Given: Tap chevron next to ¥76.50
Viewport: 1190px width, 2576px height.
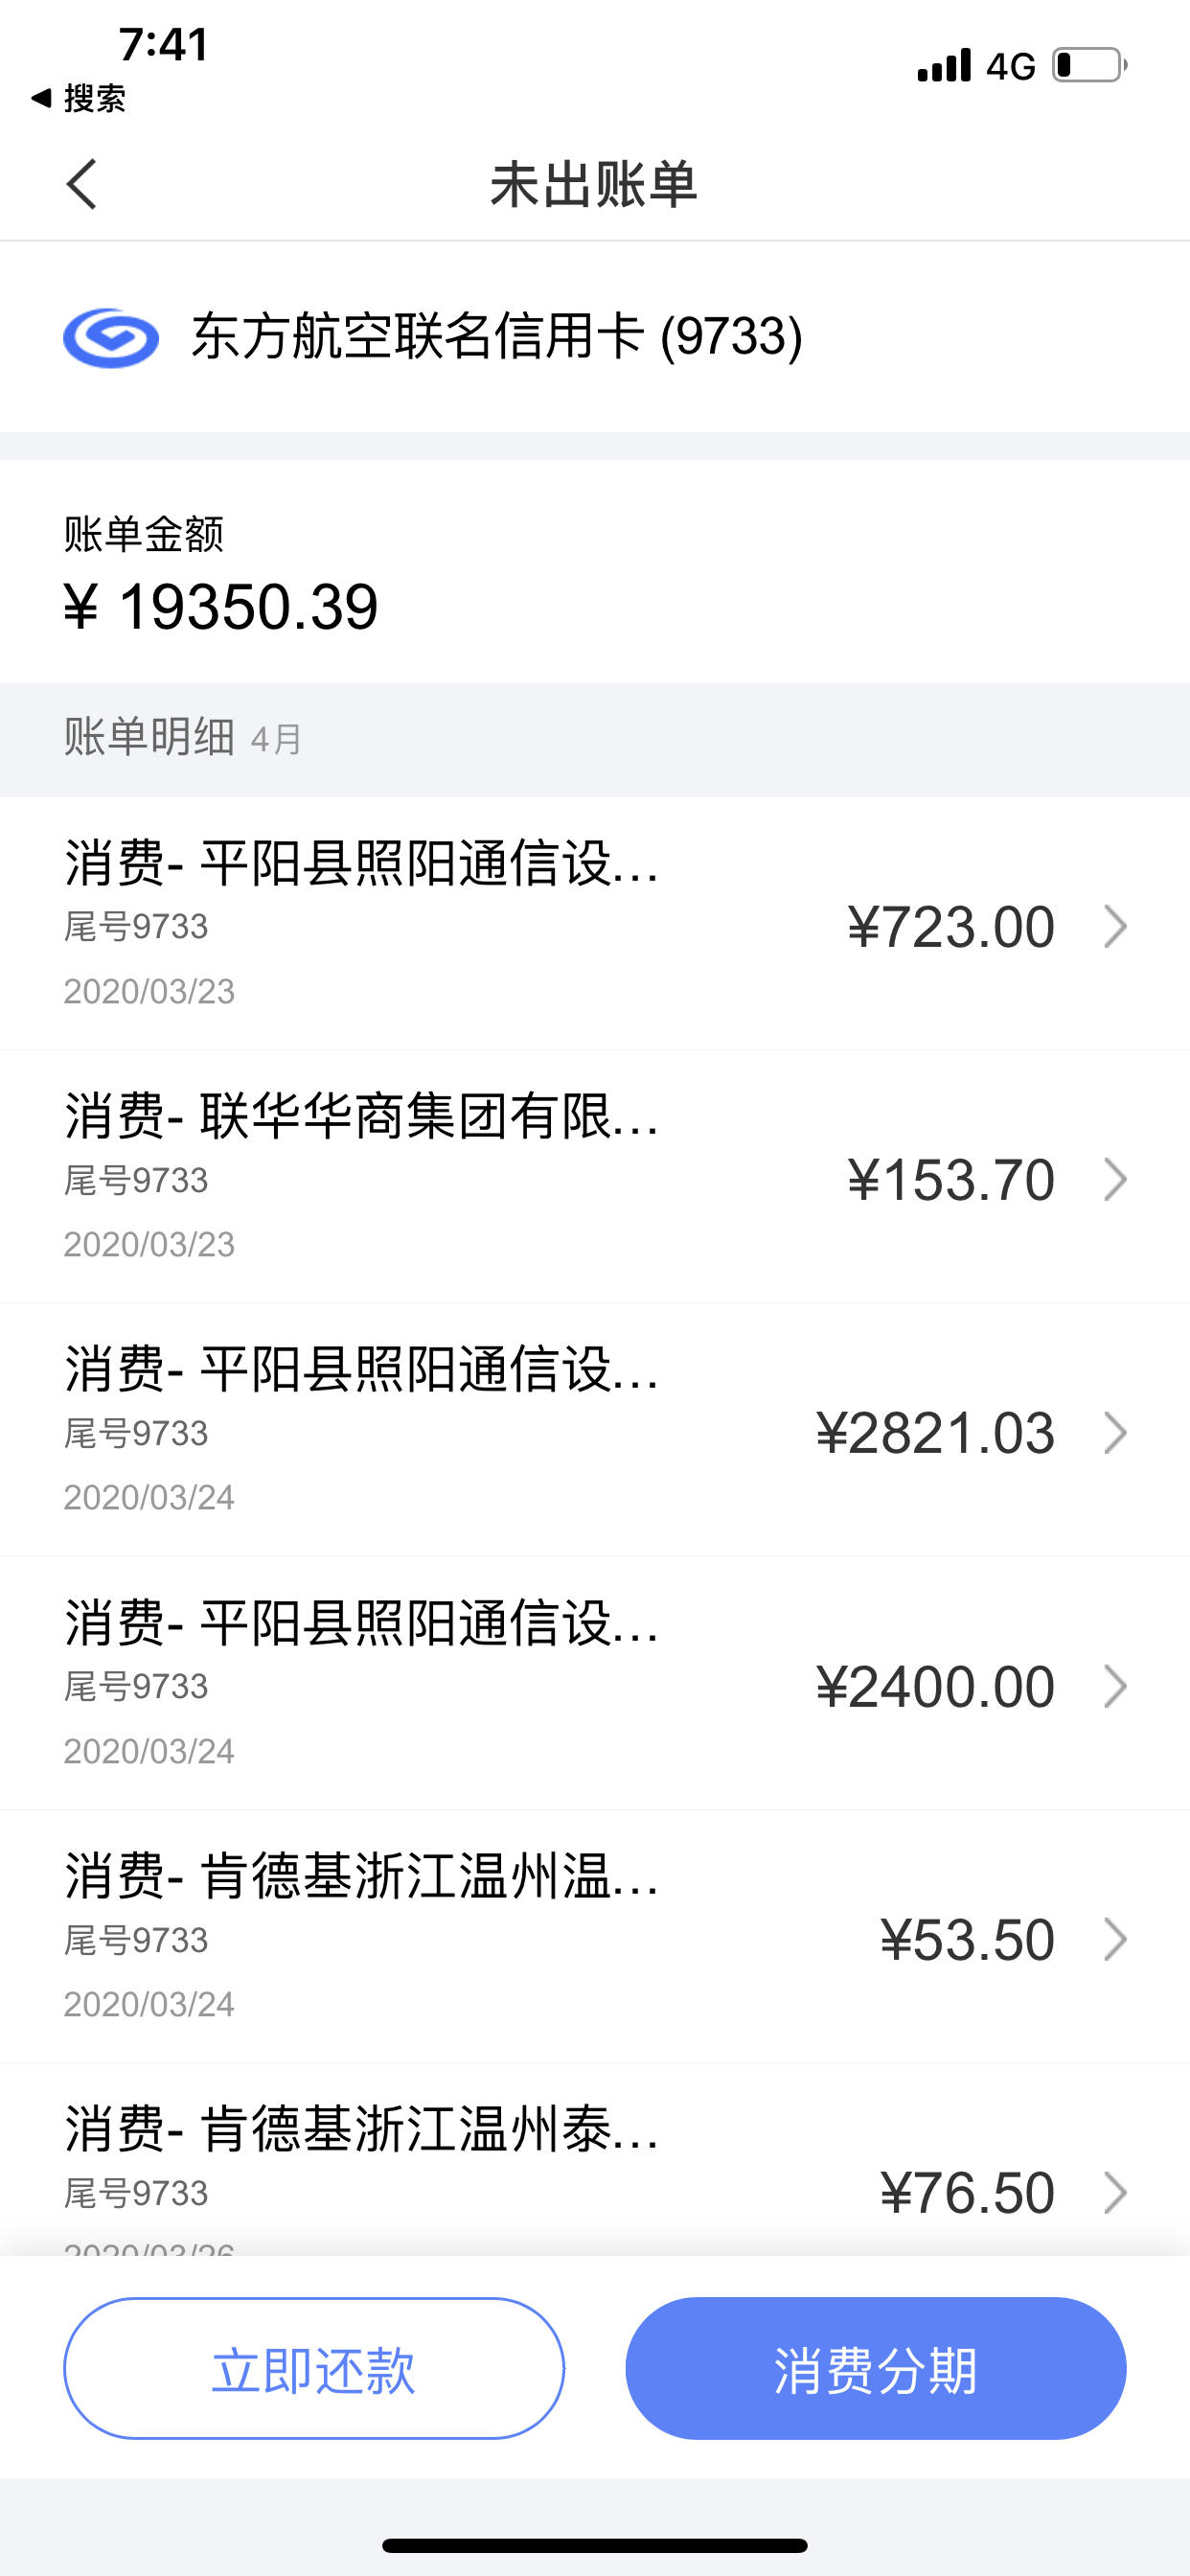Looking at the screenshot, I should [1115, 2192].
